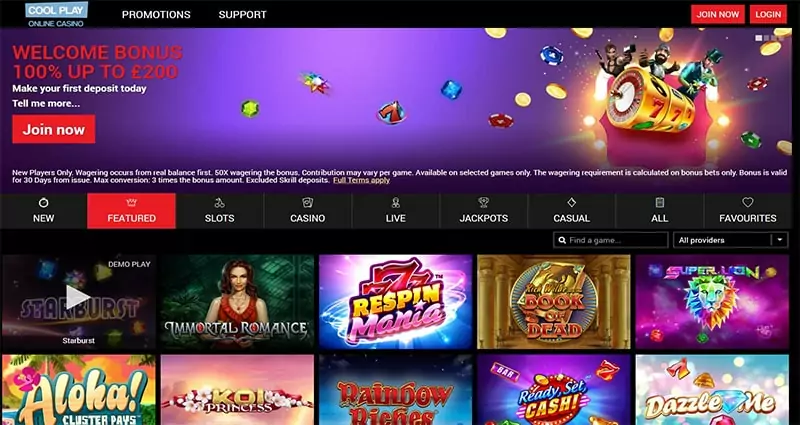
Task: Click the heart icon above FAVOURITES
Action: 747,203
